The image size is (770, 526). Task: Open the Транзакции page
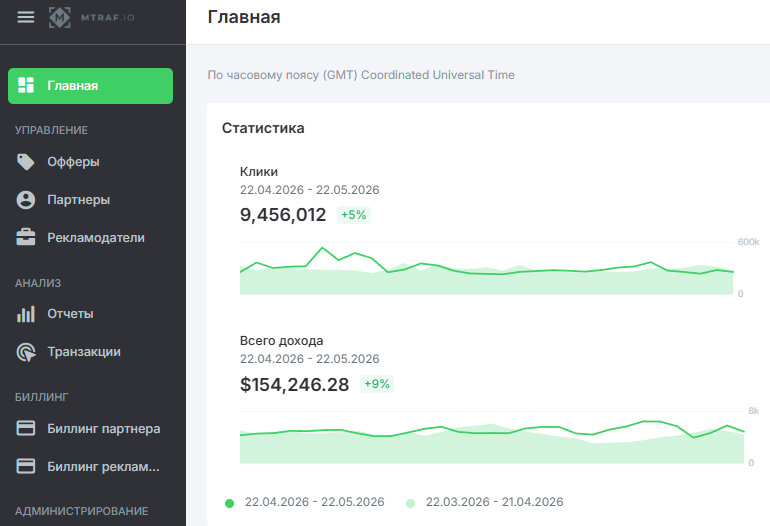click(90, 352)
